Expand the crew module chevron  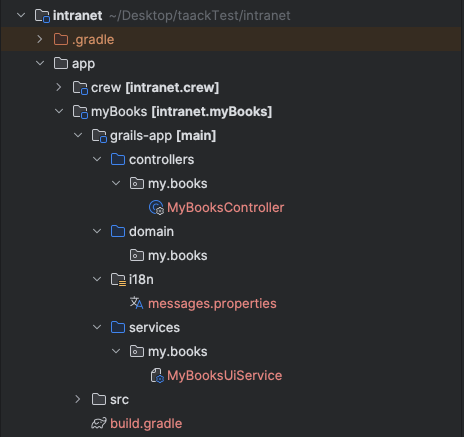coord(59,87)
